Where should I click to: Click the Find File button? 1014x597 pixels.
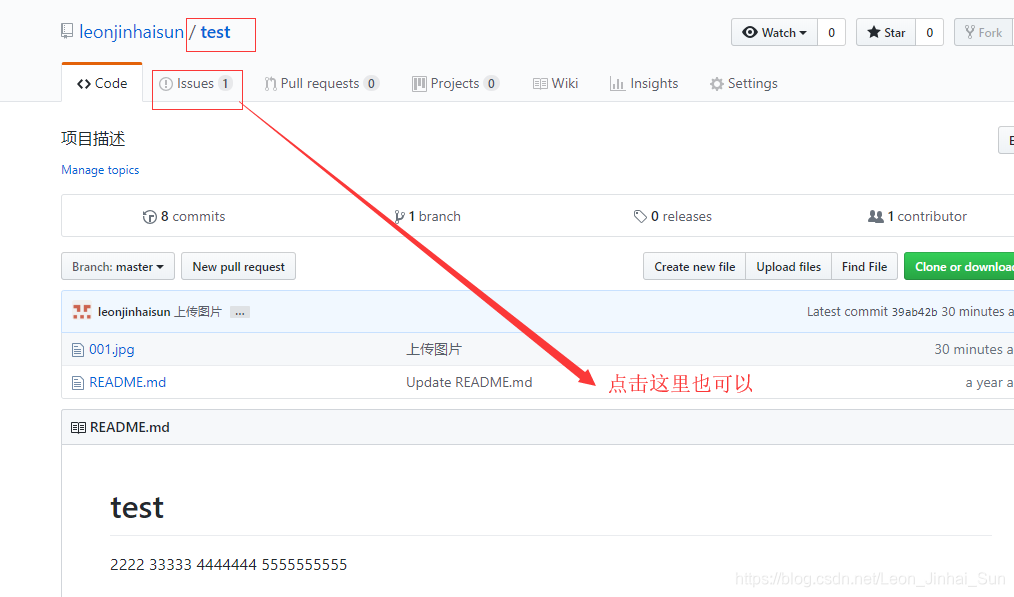click(865, 266)
